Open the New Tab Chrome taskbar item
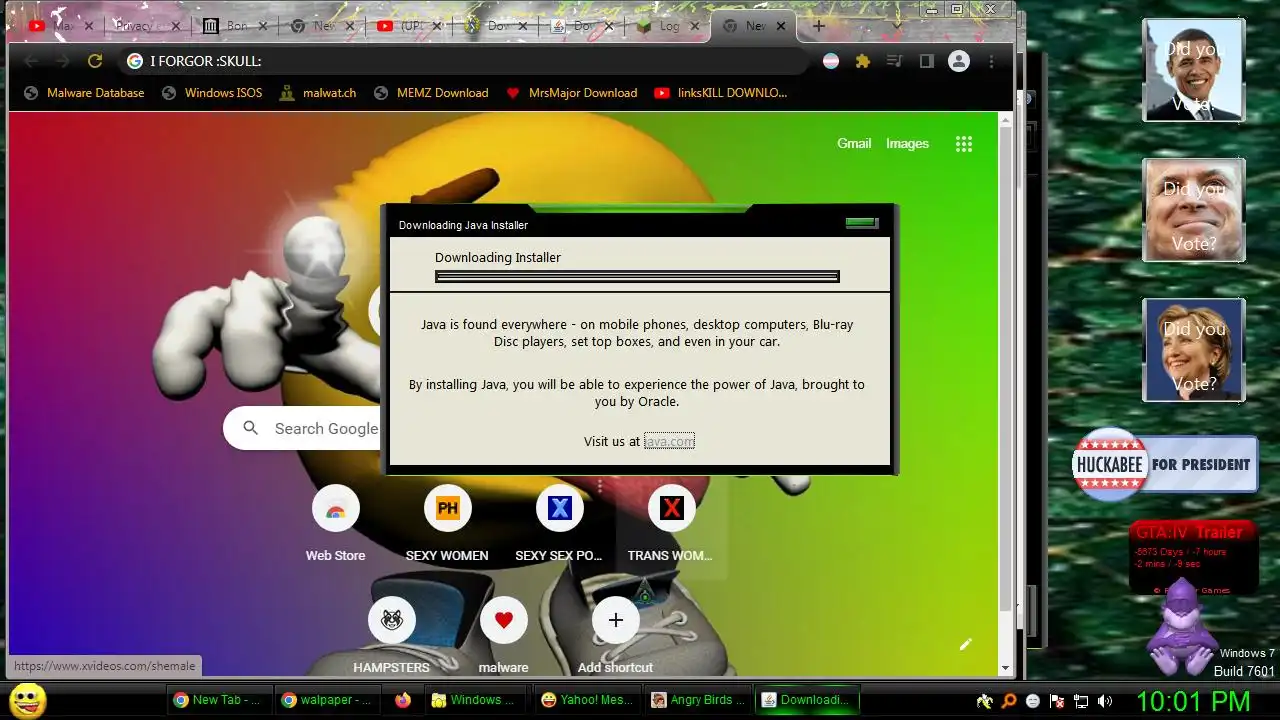Viewport: 1280px width, 720px height. tap(217, 700)
